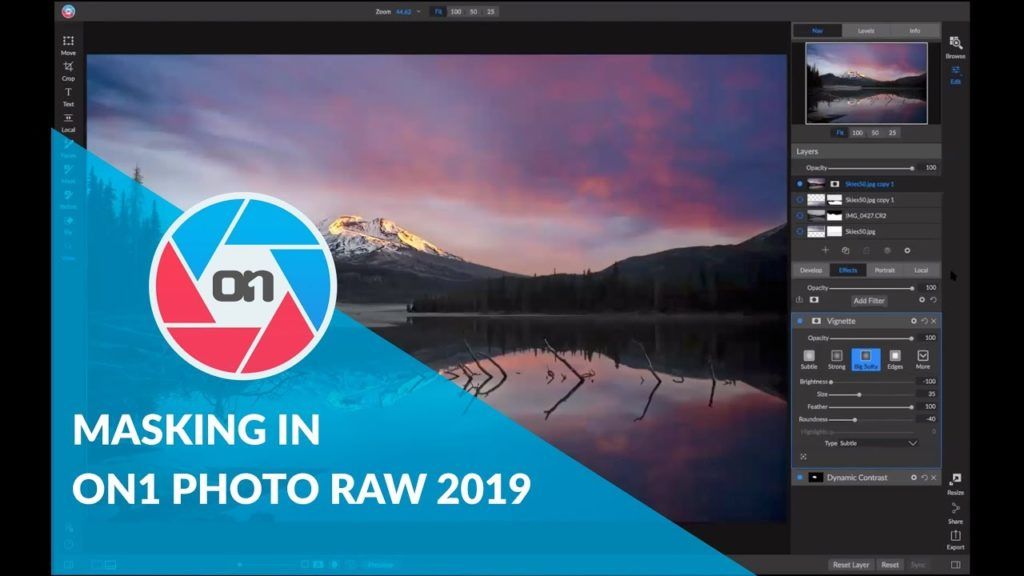Select the Strong vignette preset
The image size is (1024, 576).
point(837,359)
